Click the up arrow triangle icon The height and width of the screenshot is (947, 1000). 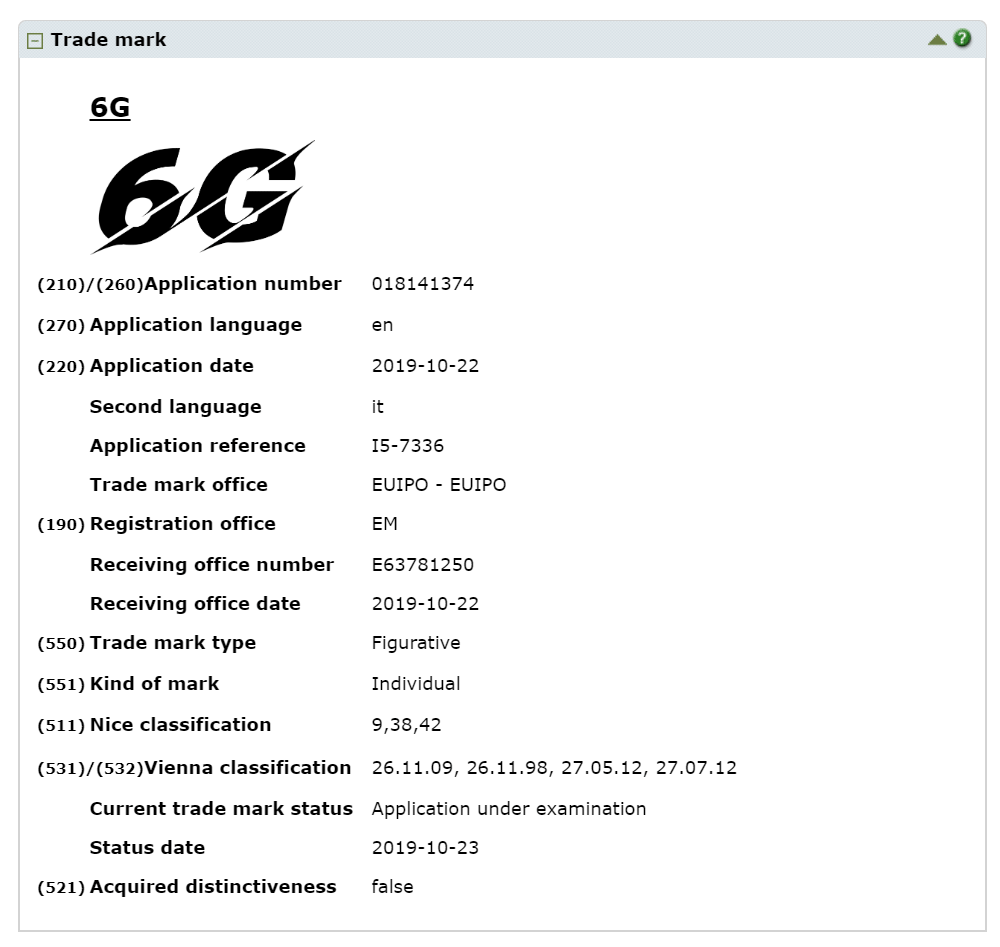tap(936, 40)
